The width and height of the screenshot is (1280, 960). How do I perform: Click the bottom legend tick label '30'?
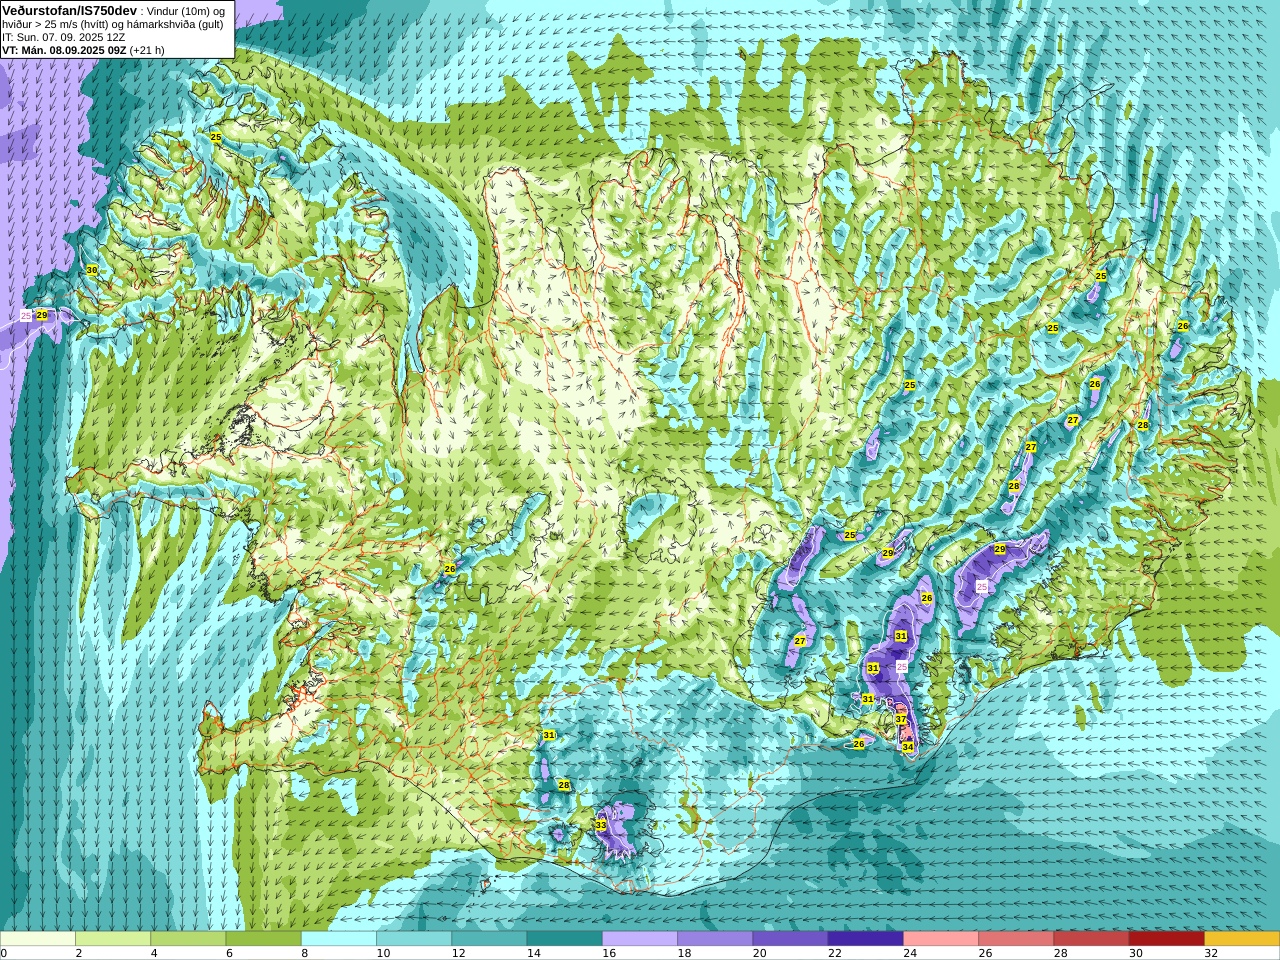[x=1136, y=953]
